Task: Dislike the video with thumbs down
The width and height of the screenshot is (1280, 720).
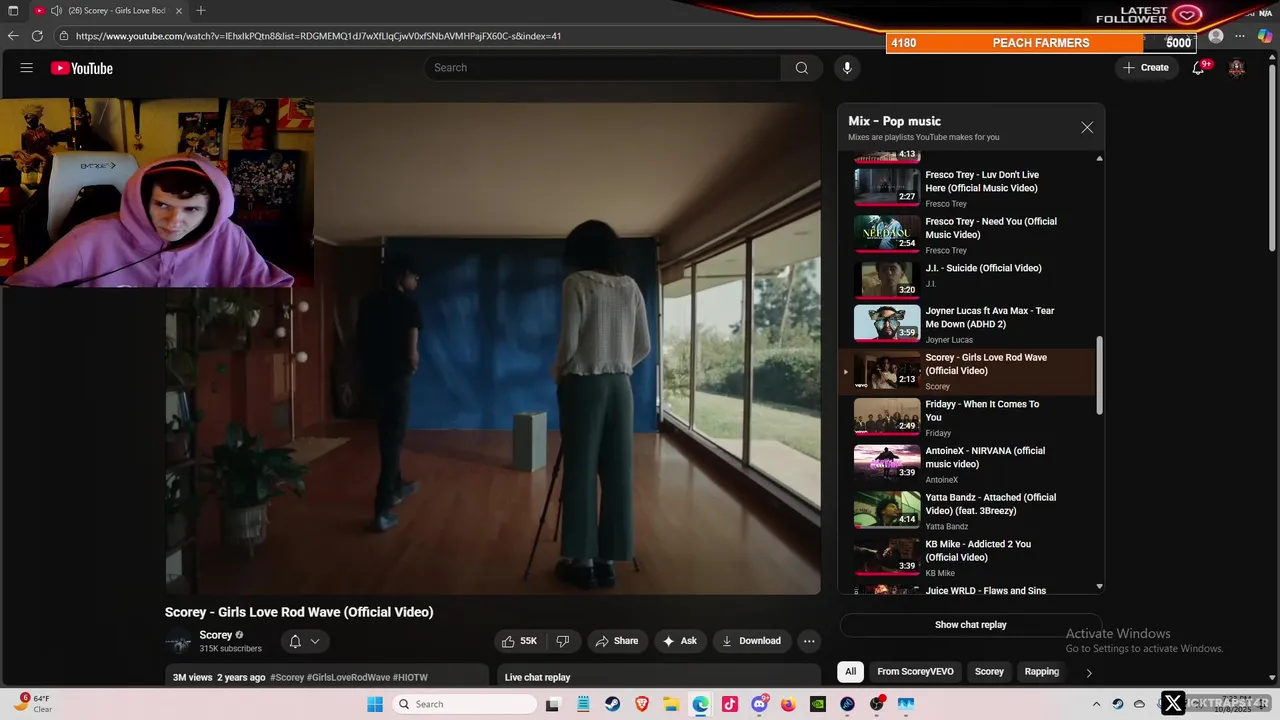Action: [x=563, y=641]
